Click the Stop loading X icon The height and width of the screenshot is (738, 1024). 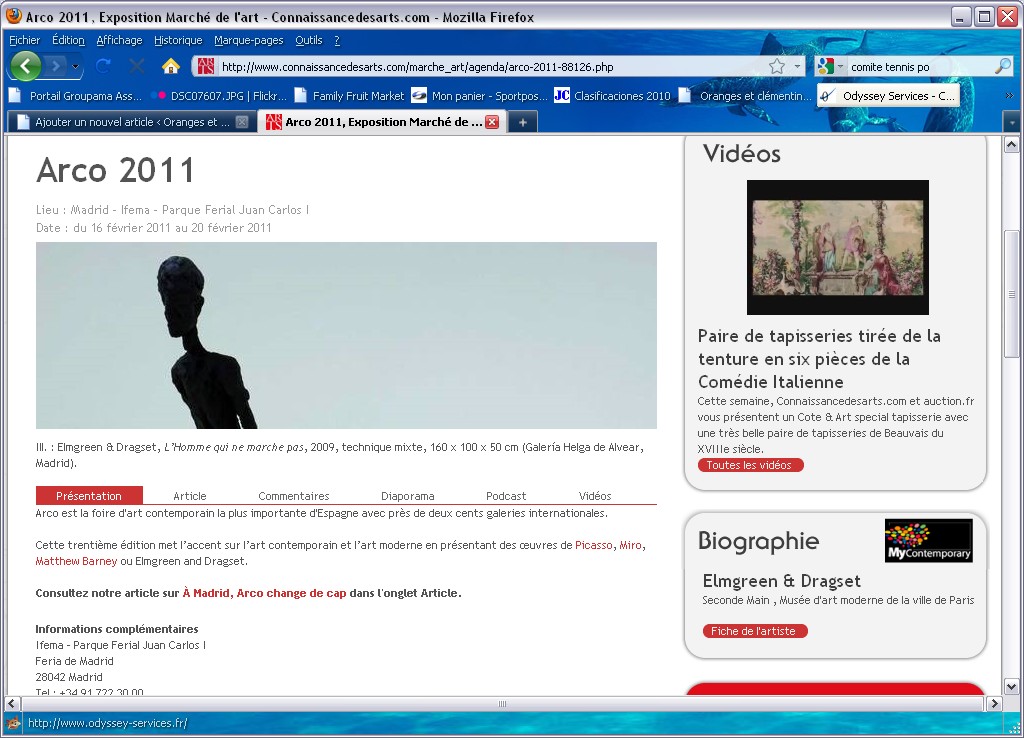[x=136, y=66]
